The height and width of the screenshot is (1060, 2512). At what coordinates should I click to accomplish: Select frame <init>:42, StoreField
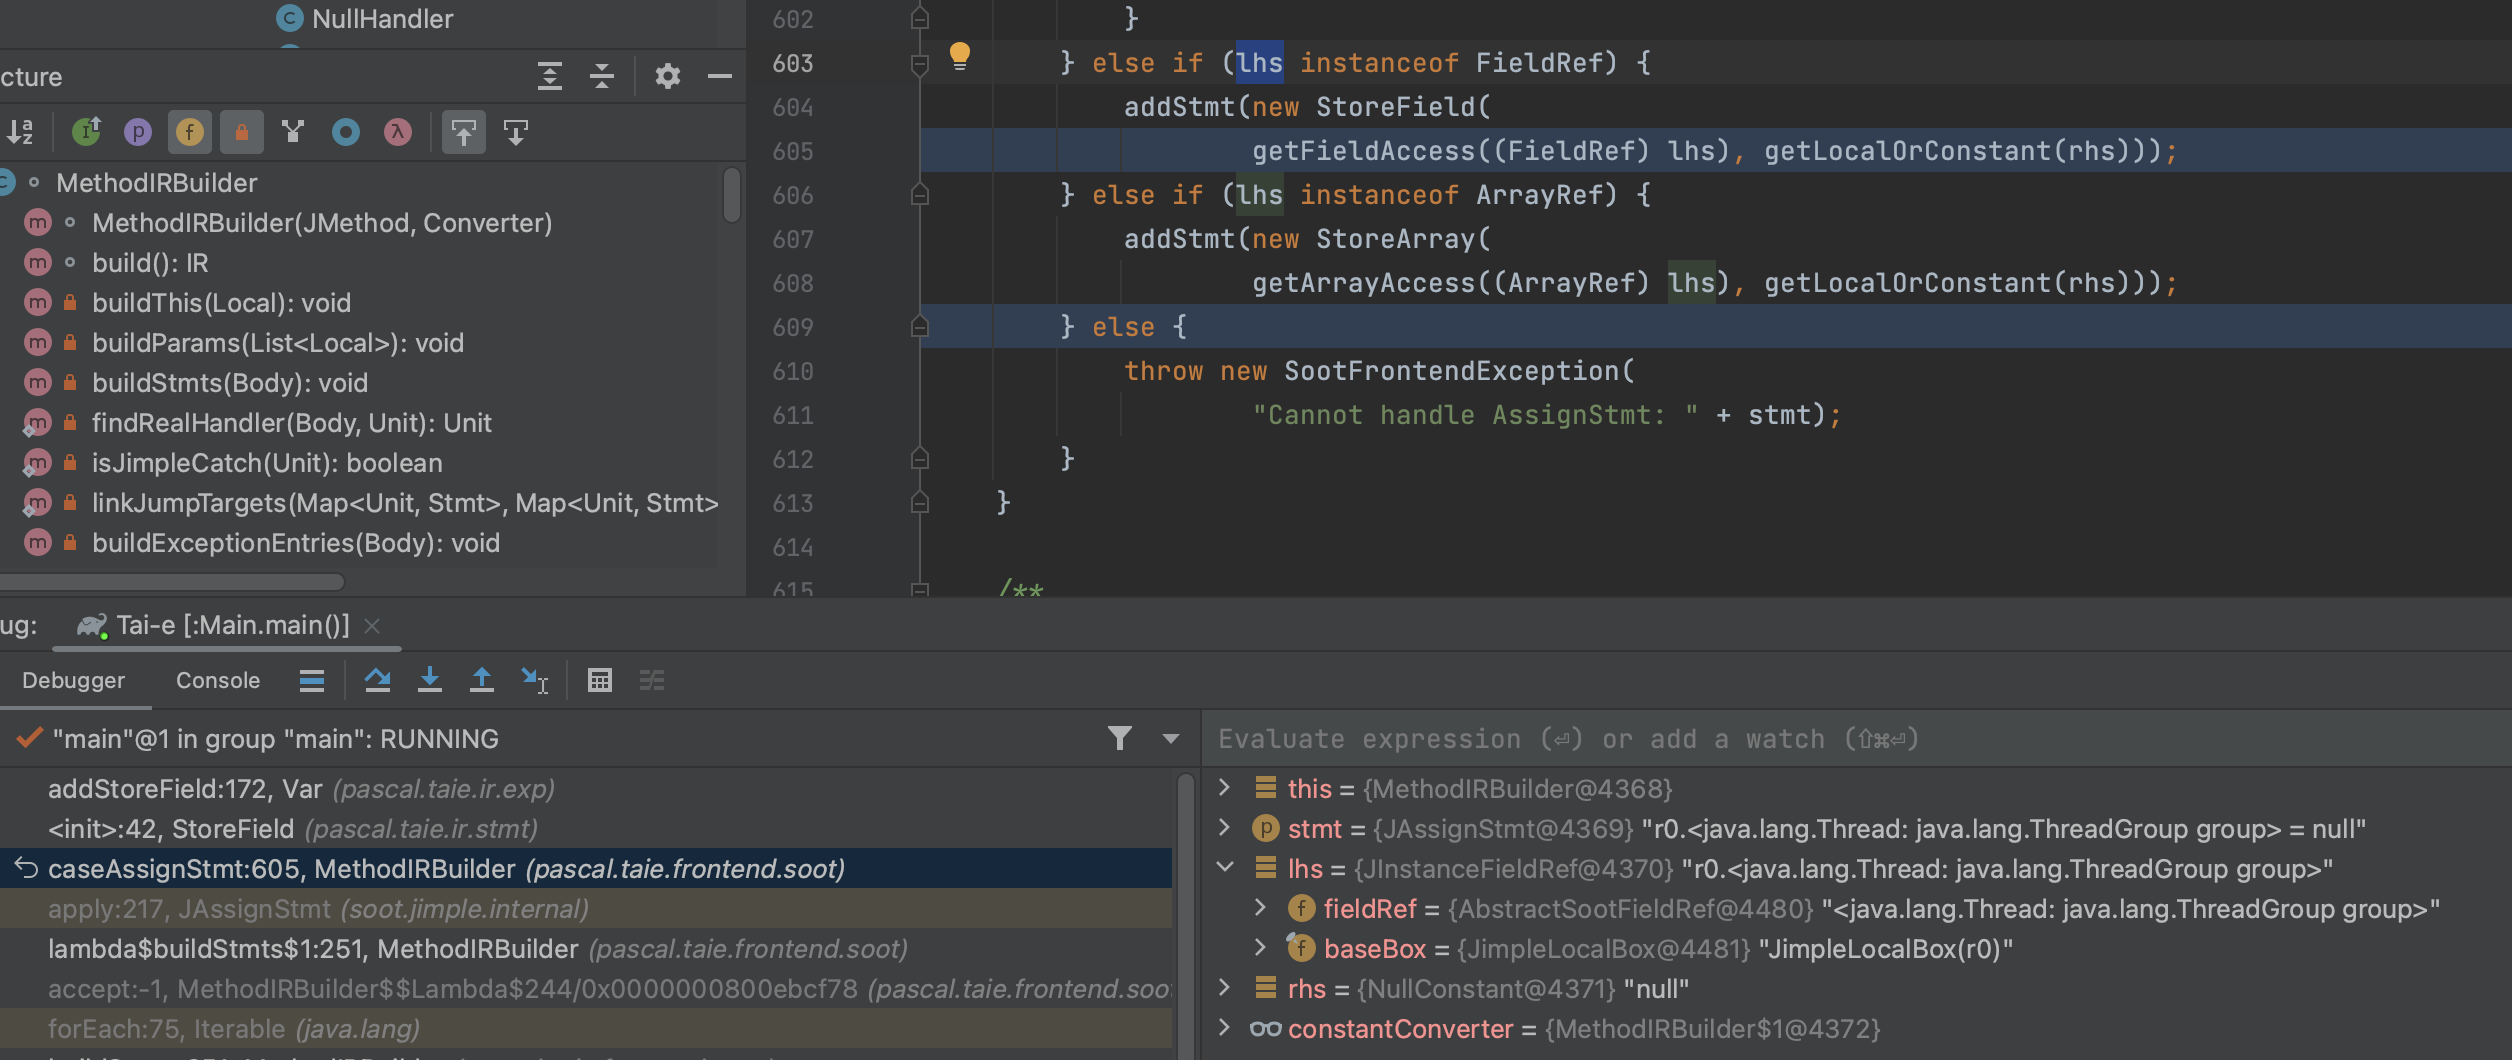pos(586,829)
